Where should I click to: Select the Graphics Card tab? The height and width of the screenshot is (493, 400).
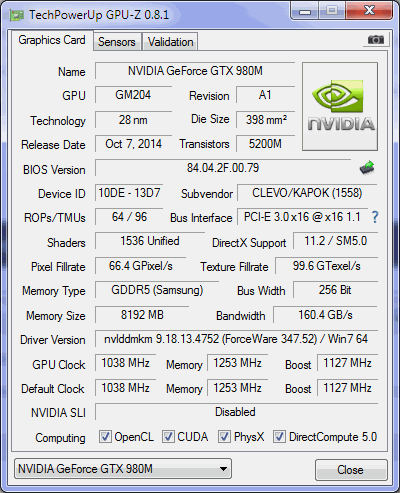(x=52, y=40)
